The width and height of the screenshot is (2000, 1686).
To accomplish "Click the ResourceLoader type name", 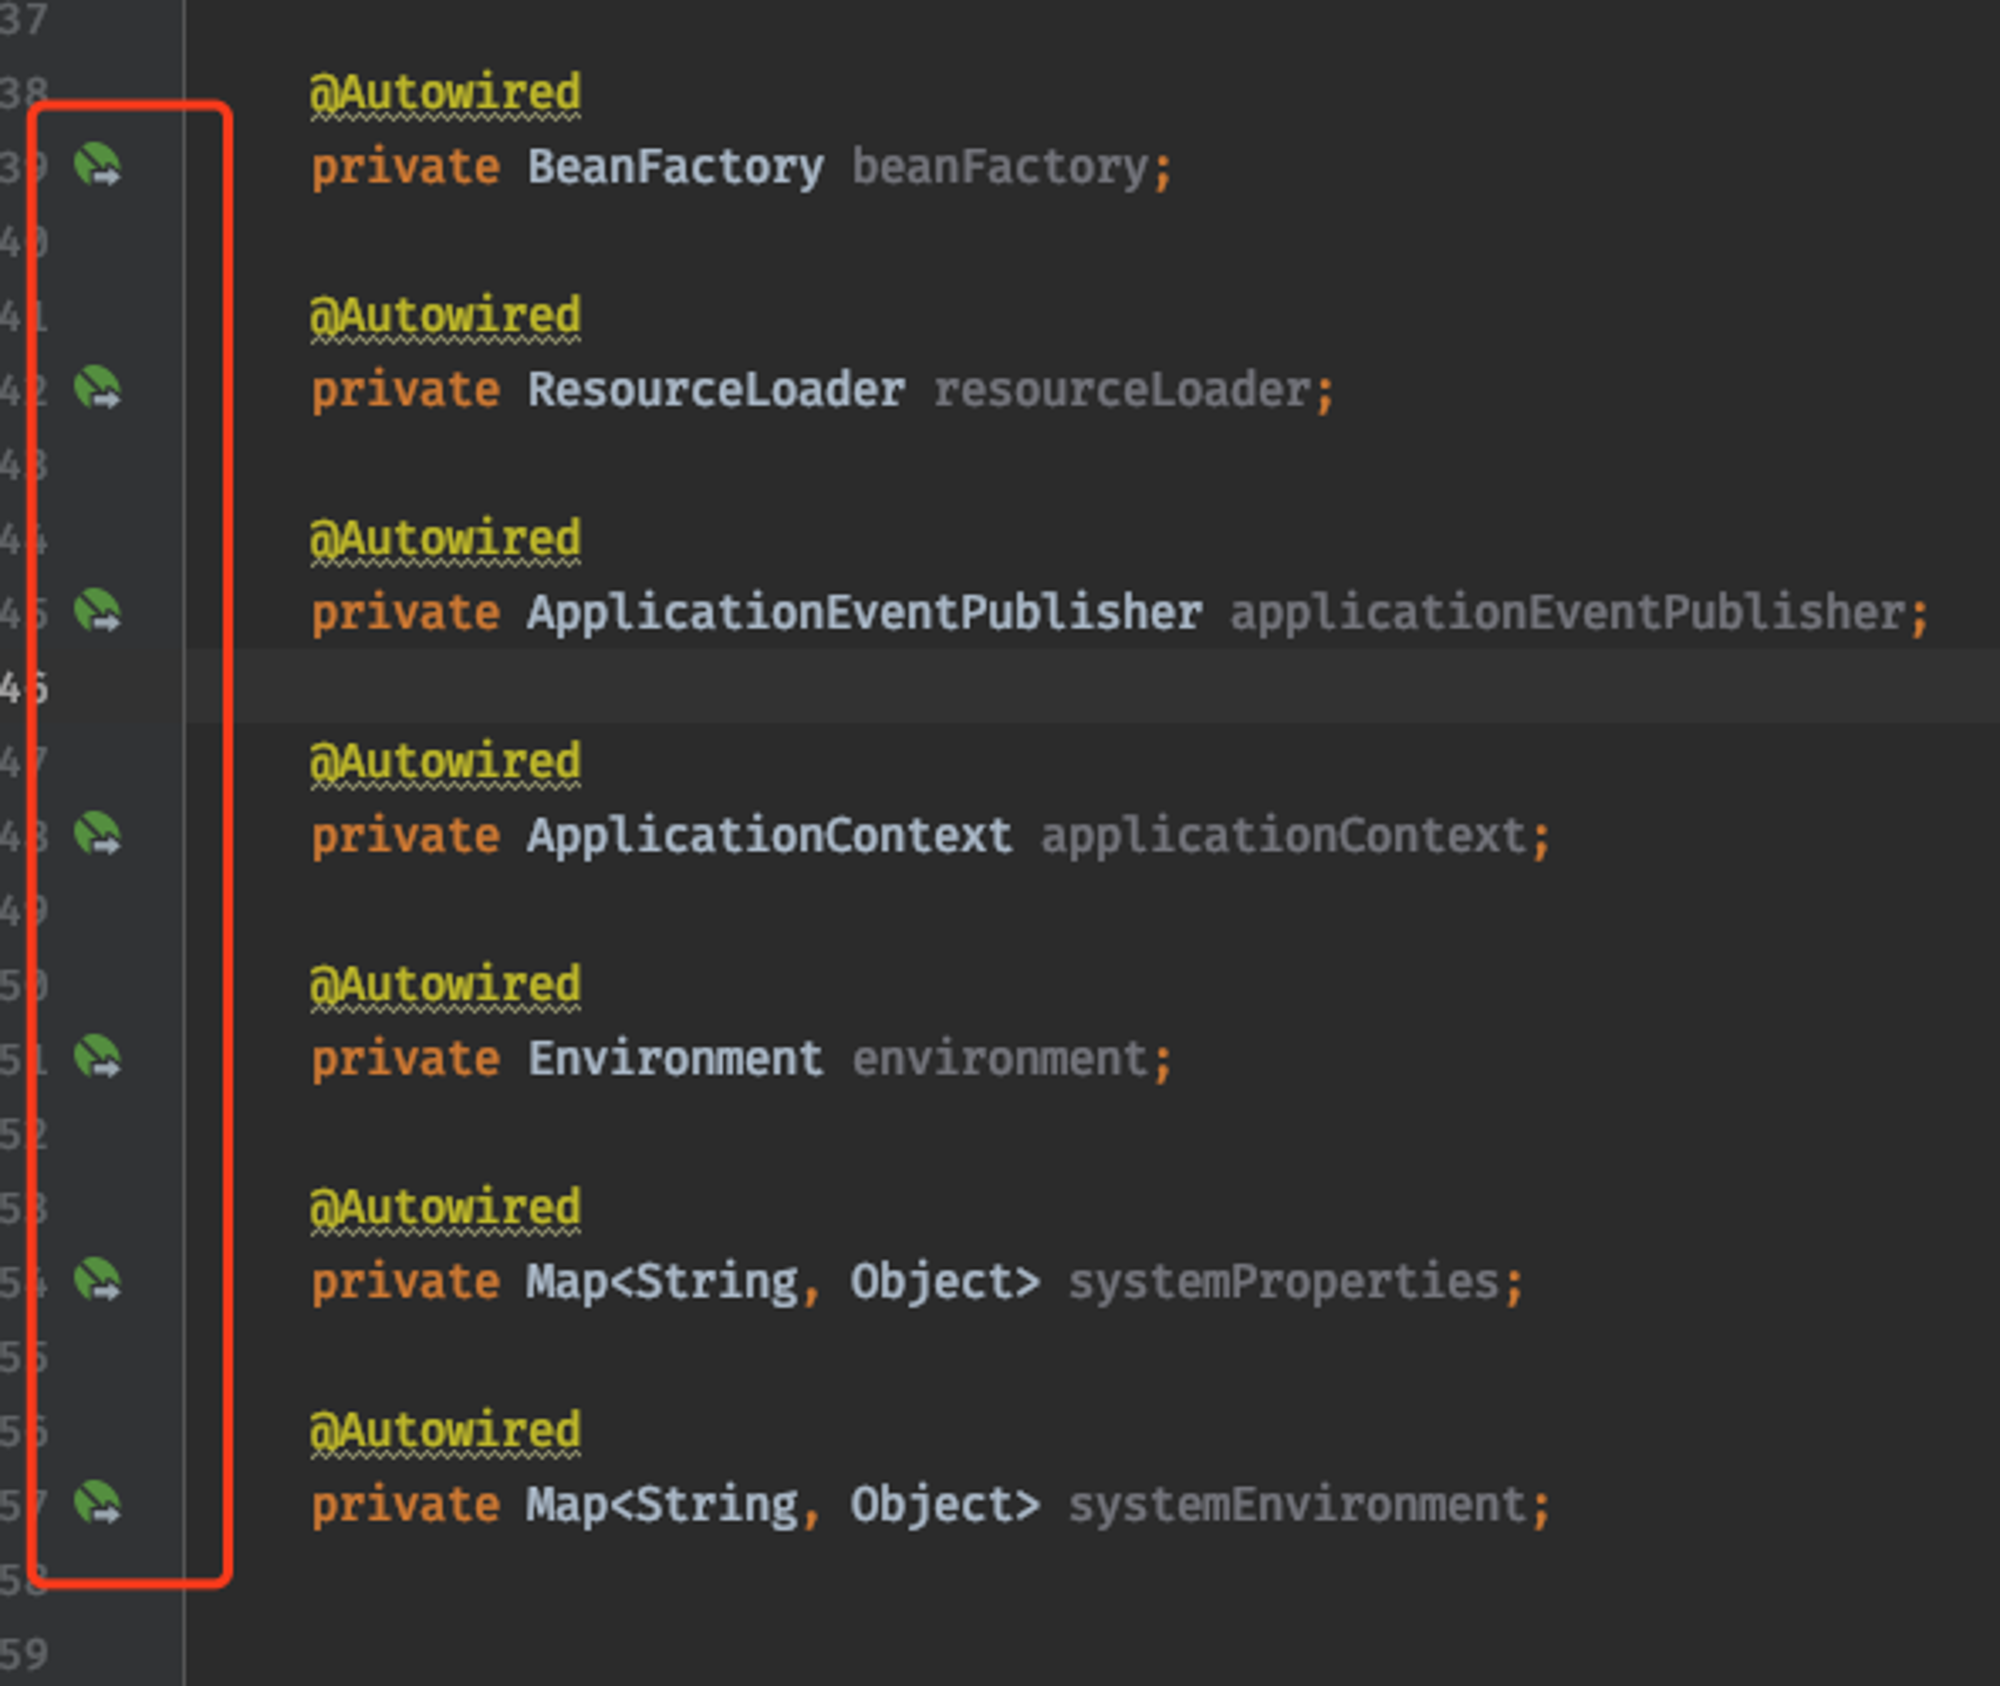I will pyautogui.click(x=715, y=390).
